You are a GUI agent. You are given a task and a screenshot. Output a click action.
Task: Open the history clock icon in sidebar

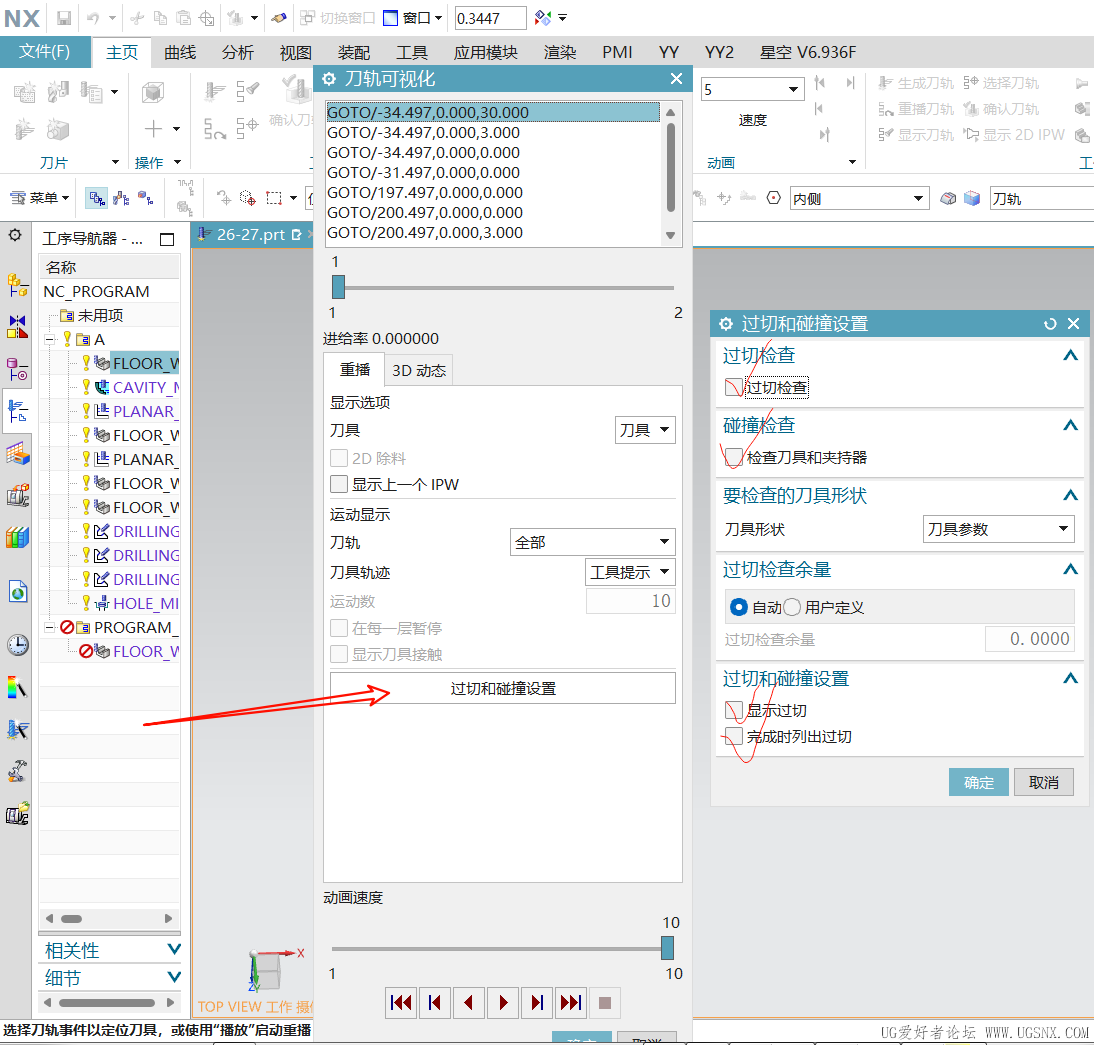17,645
